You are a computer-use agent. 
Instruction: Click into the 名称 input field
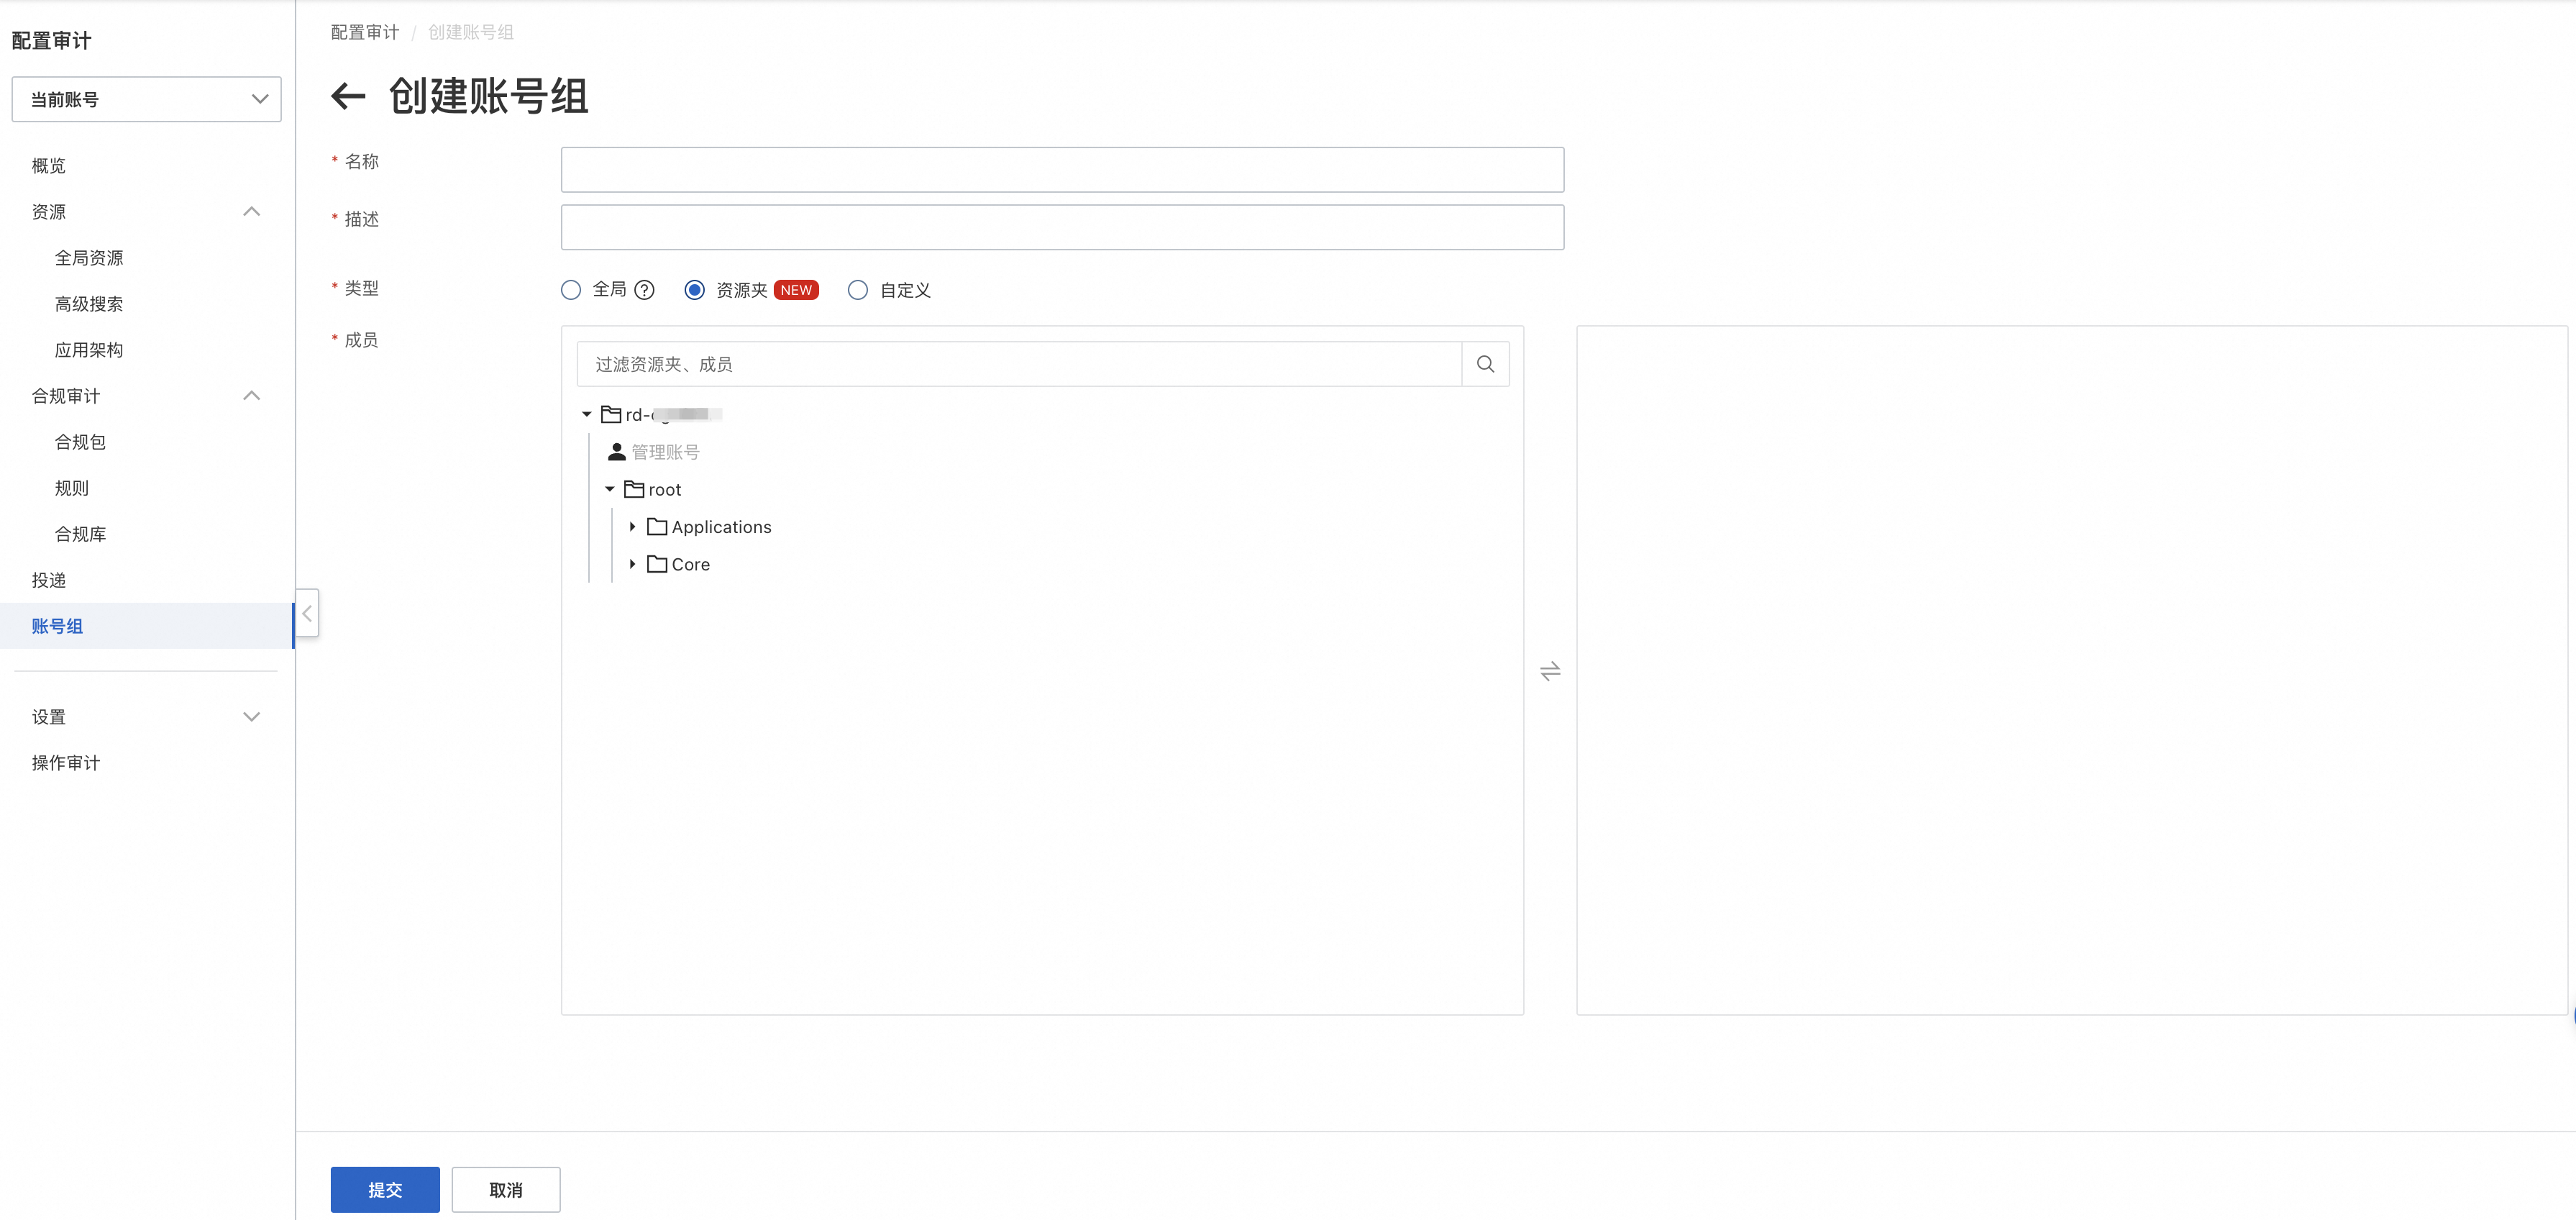[x=1062, y=170]
